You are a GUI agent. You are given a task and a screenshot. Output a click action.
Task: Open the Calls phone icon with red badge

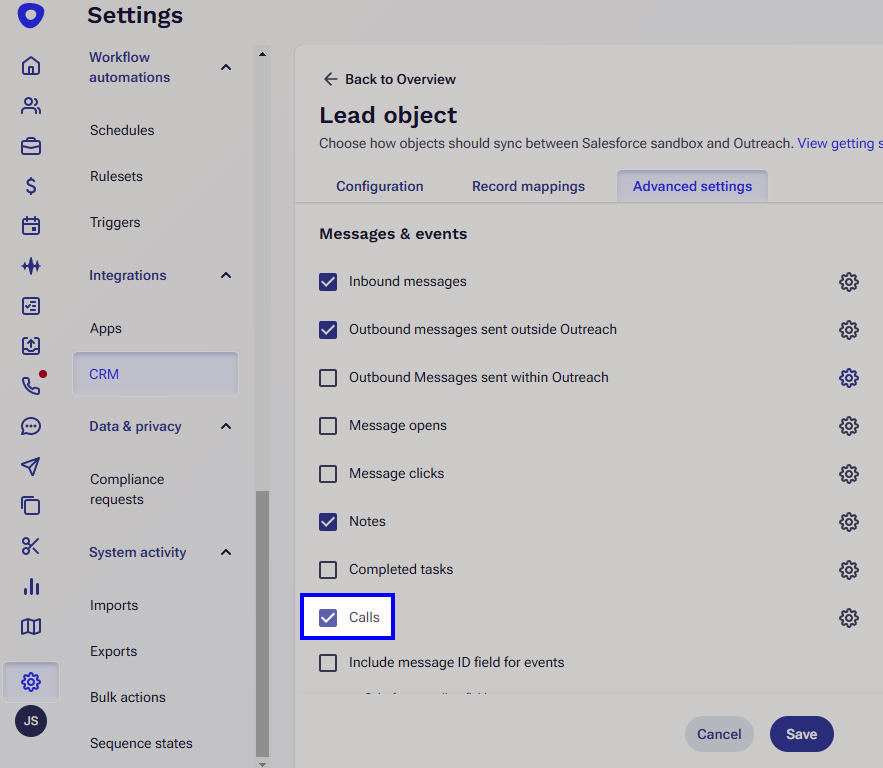(x=31, y=385)
